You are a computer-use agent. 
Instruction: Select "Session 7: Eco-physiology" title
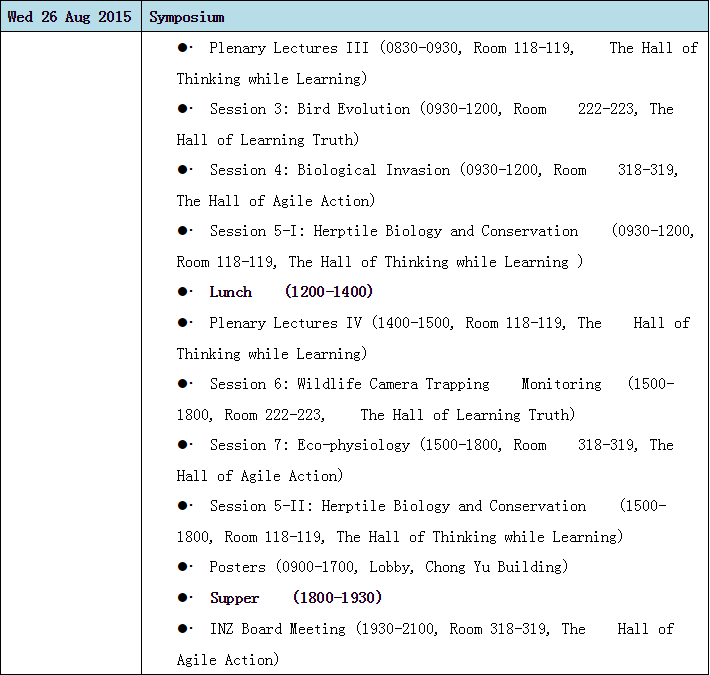click(309, 445)
